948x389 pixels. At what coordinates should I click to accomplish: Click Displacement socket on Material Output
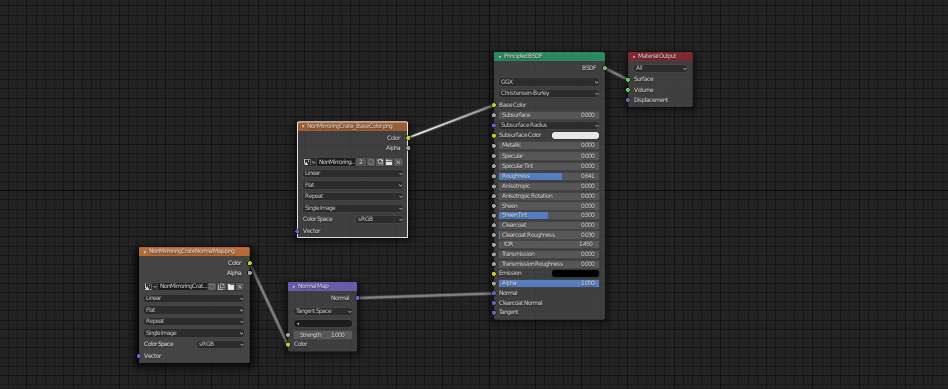pos(628,100)
